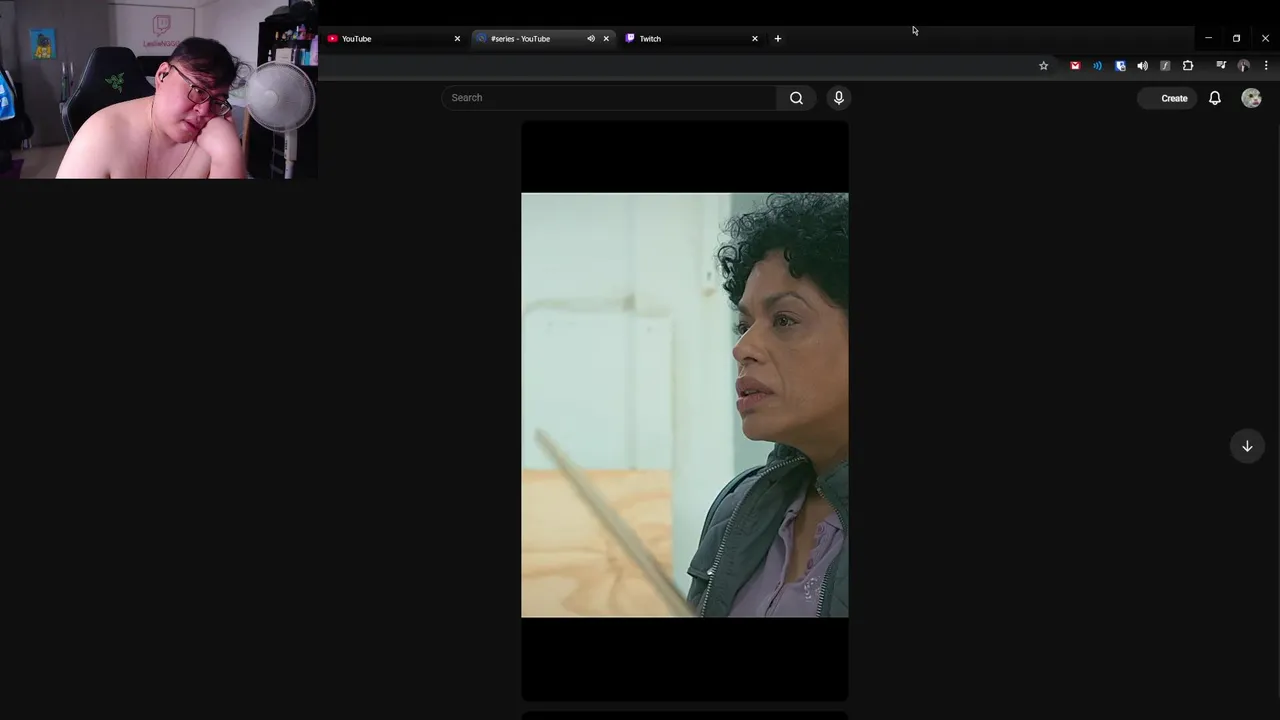Viewport: 1280px width, 720px height.
Task: Open the gray script 'f' extension icon
Action: (1165, 66)
